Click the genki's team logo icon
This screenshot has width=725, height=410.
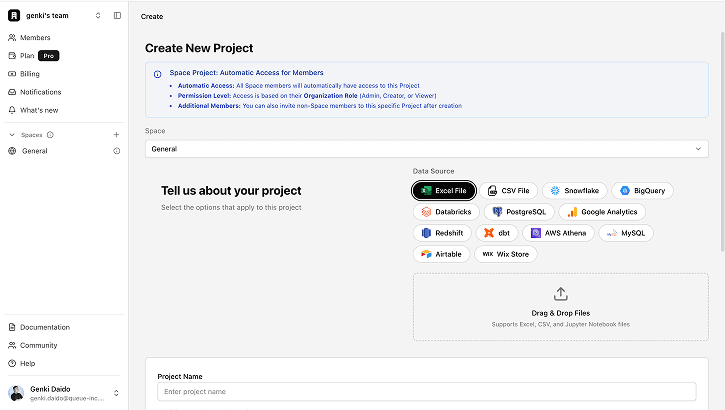tap(13, 16)
